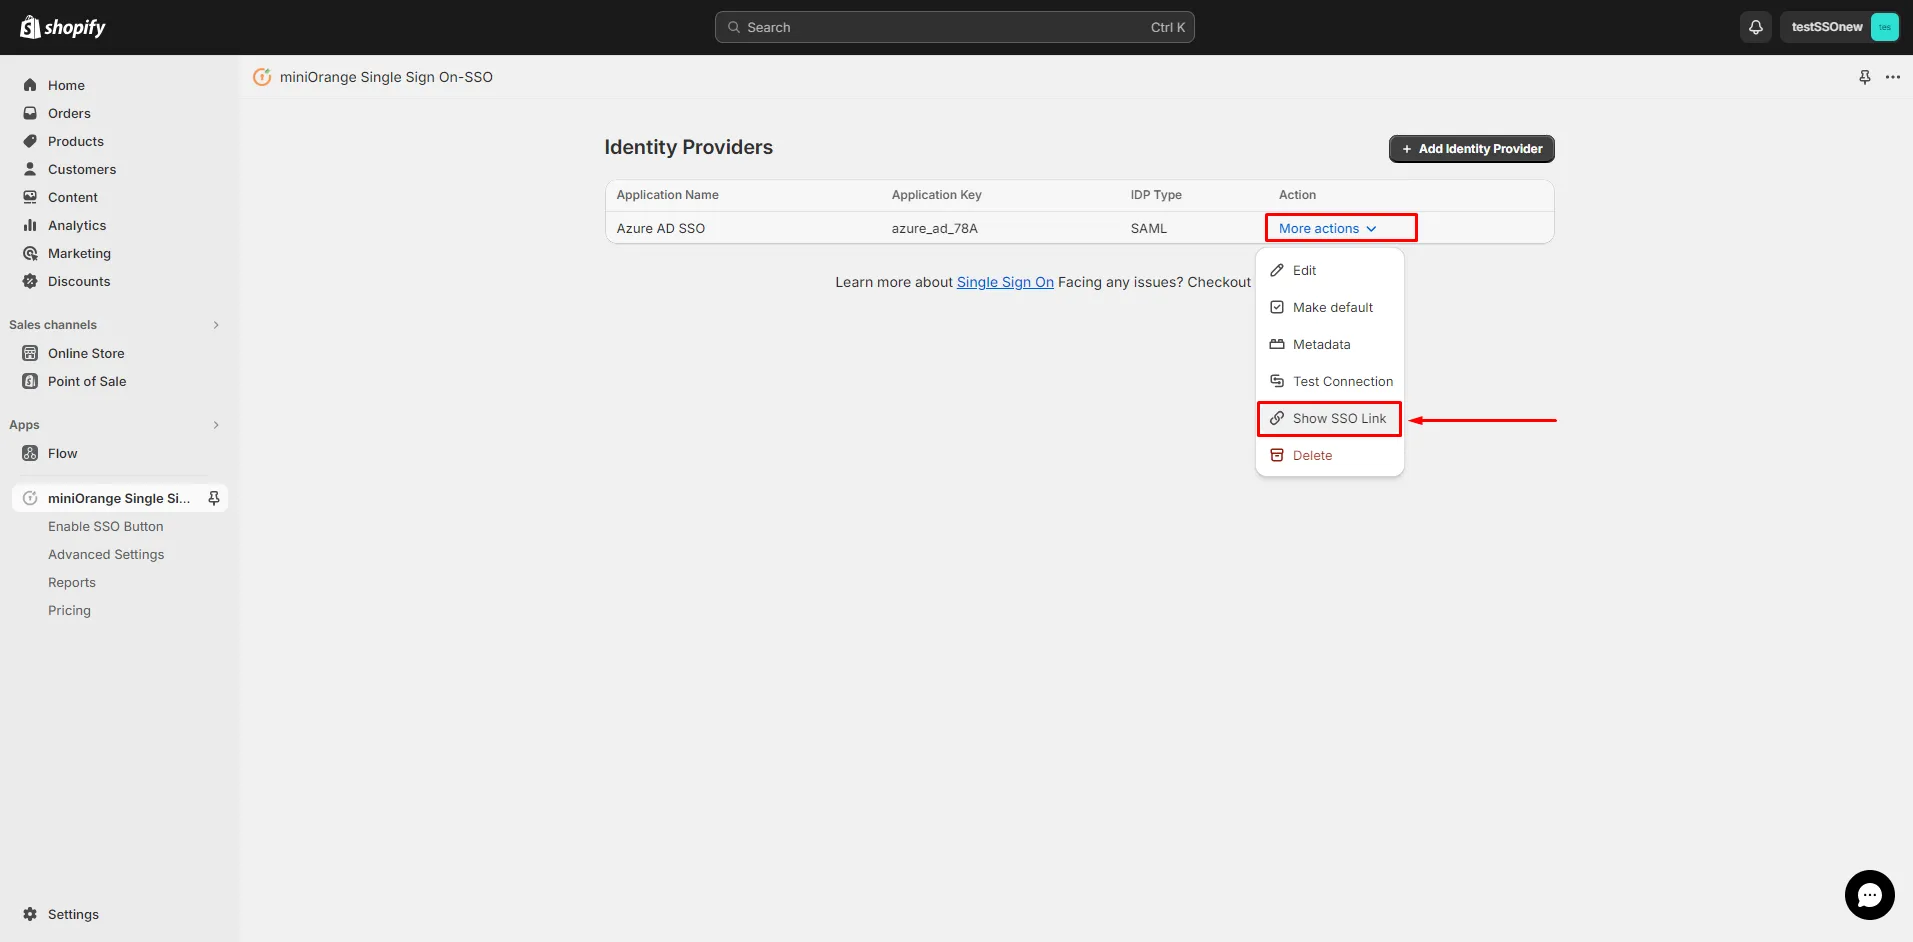Click the Azure AD SSO application name
Viewport: 1913px width, 942px height.
click(x=660, y=228)
